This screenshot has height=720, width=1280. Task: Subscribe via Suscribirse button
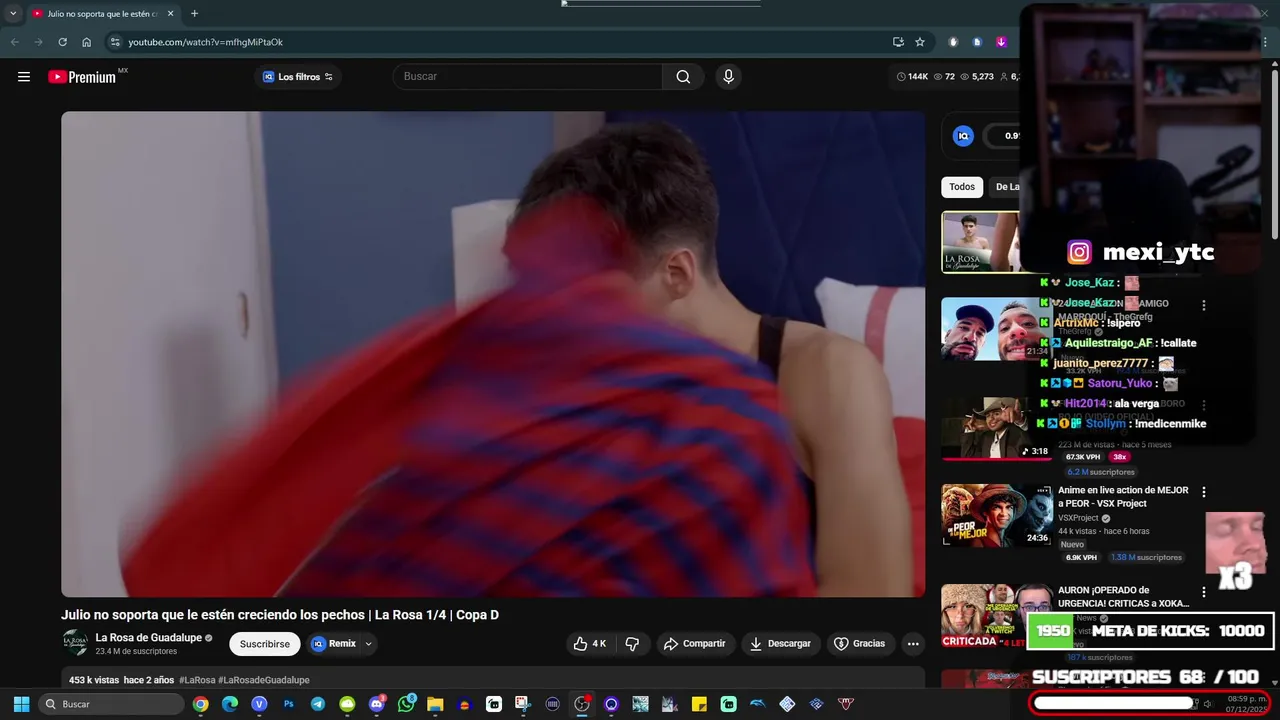pyautogui.click(x=264, y=644)
